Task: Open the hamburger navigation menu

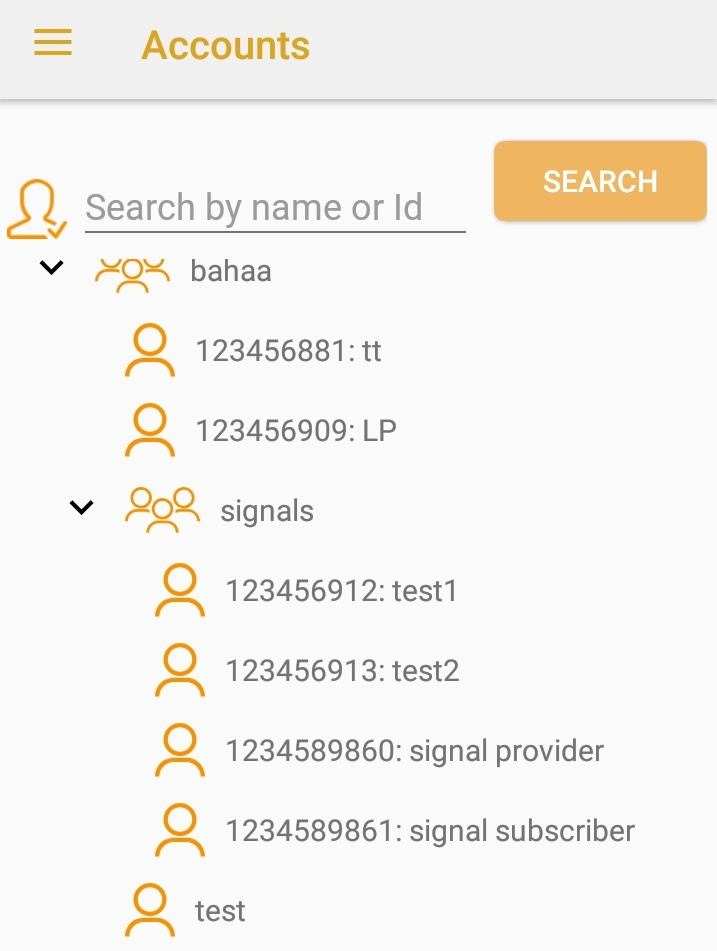Action: point(53,43)
